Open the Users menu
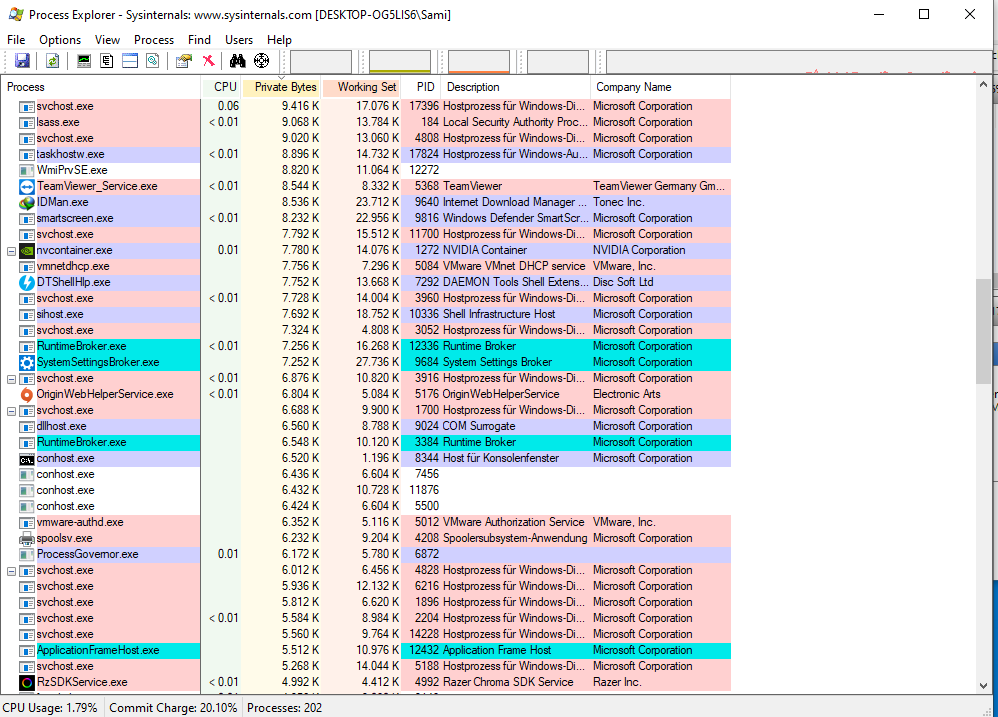The width and height of the screenshot is (998, 717). (239, 39)
